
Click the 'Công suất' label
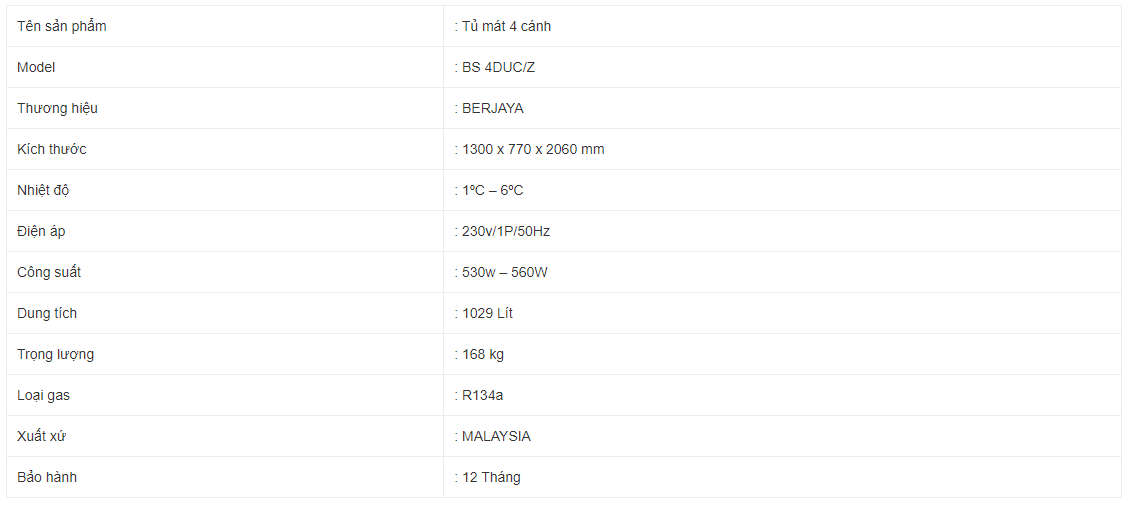point(49,273)
